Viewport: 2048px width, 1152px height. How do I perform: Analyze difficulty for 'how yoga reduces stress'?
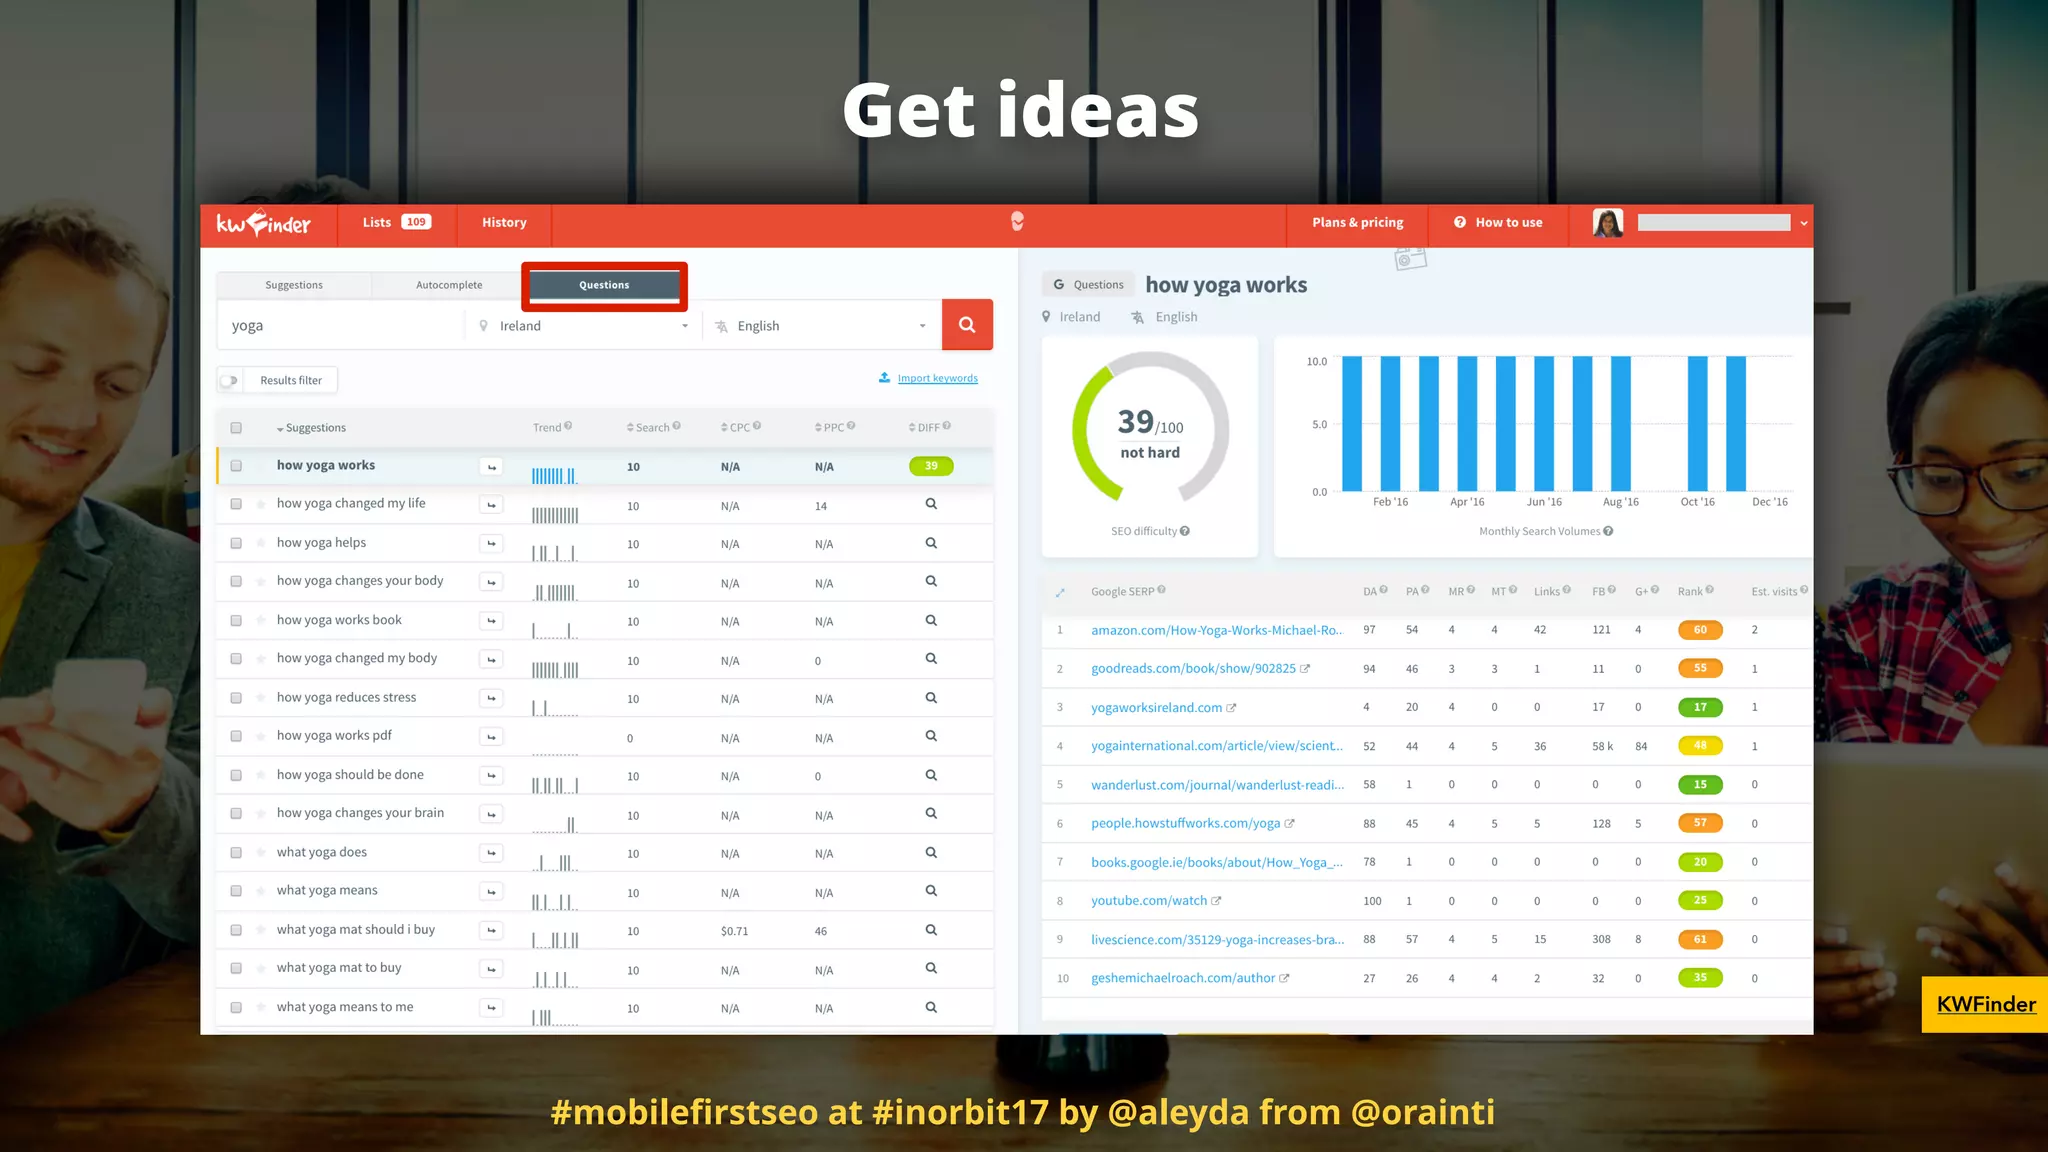(x=931, y=698)
